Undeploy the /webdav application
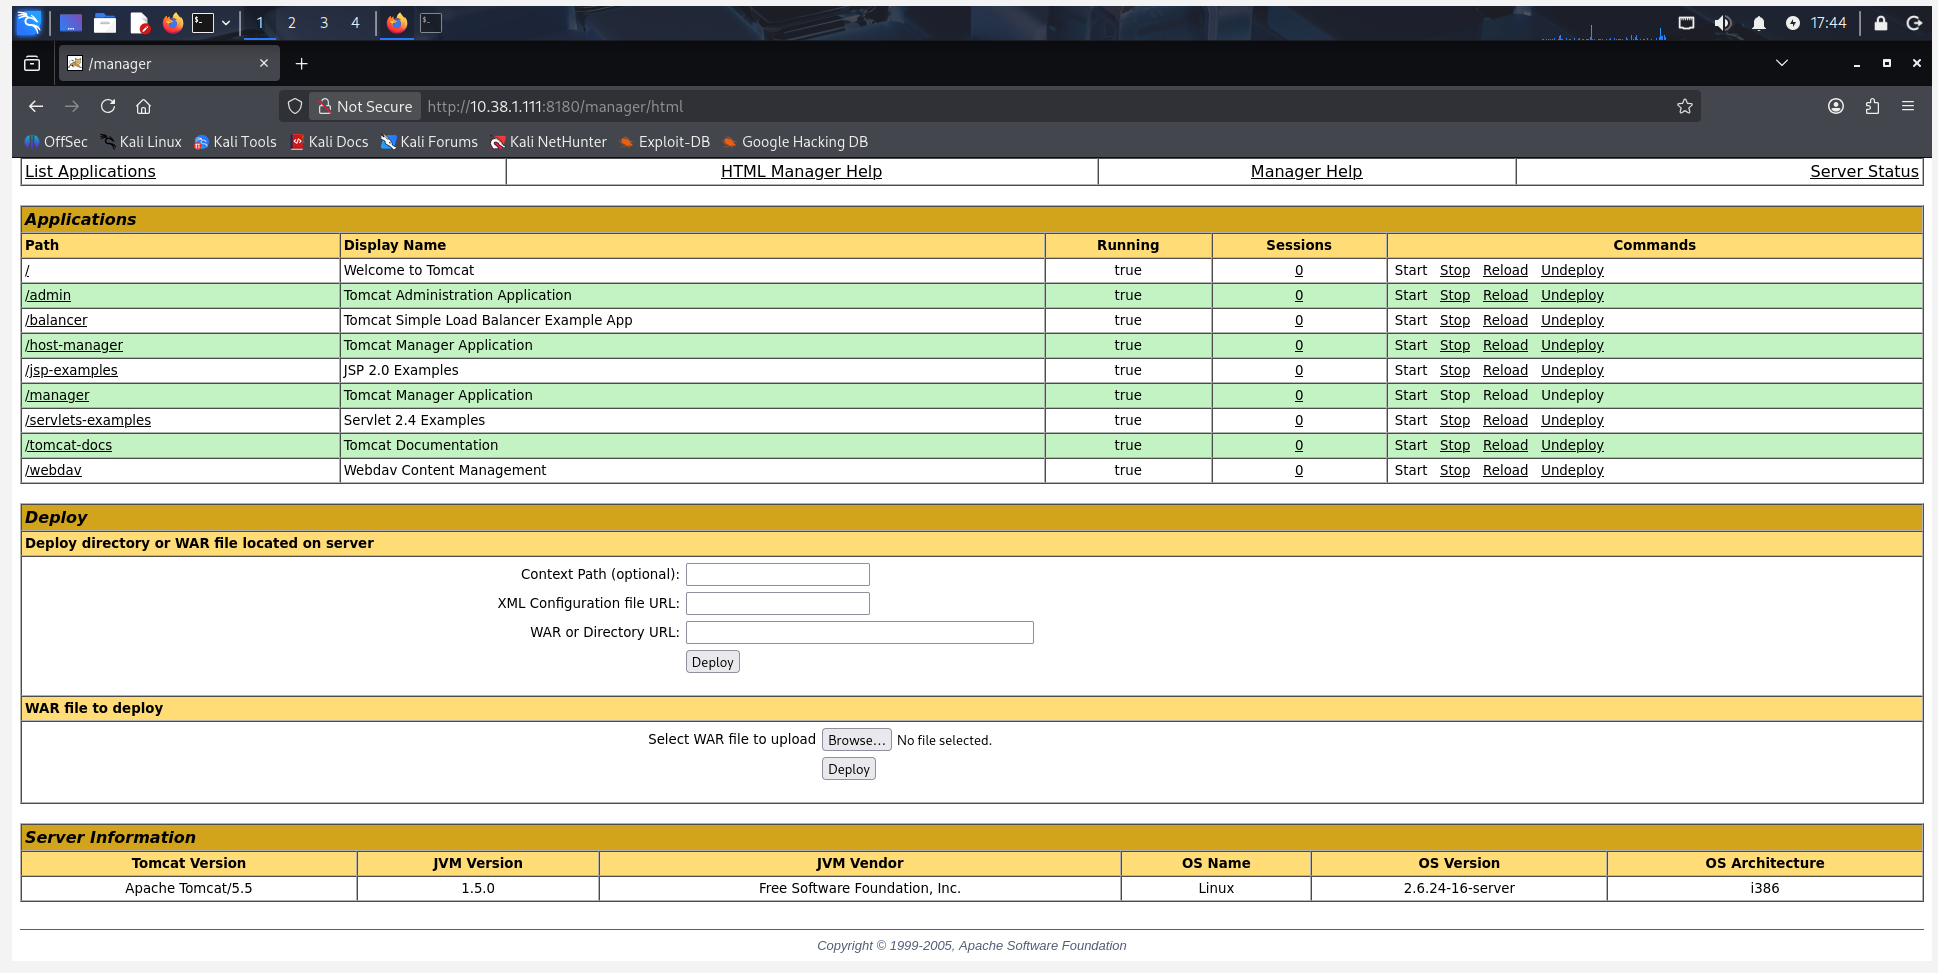The width and height of the screenshot is (1938, 973). tap(1572, 470)
